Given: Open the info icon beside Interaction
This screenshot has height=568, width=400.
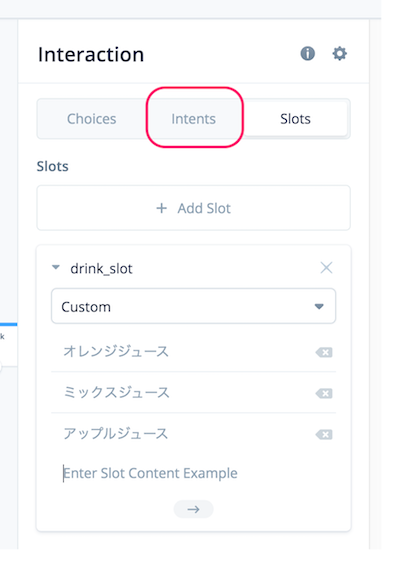Looking at the screenshot, I should (308, 54).
